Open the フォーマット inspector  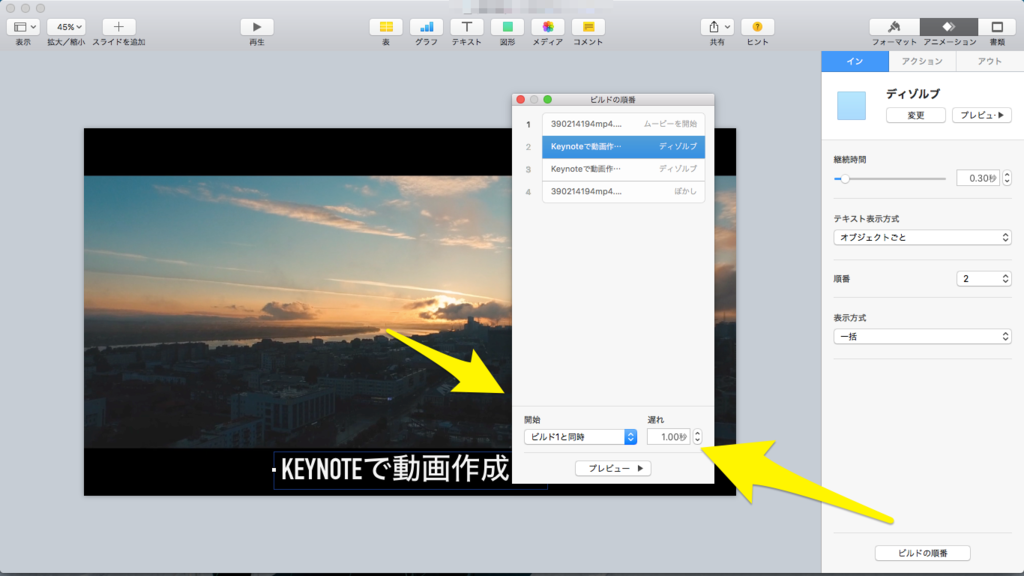pos(894,27)
